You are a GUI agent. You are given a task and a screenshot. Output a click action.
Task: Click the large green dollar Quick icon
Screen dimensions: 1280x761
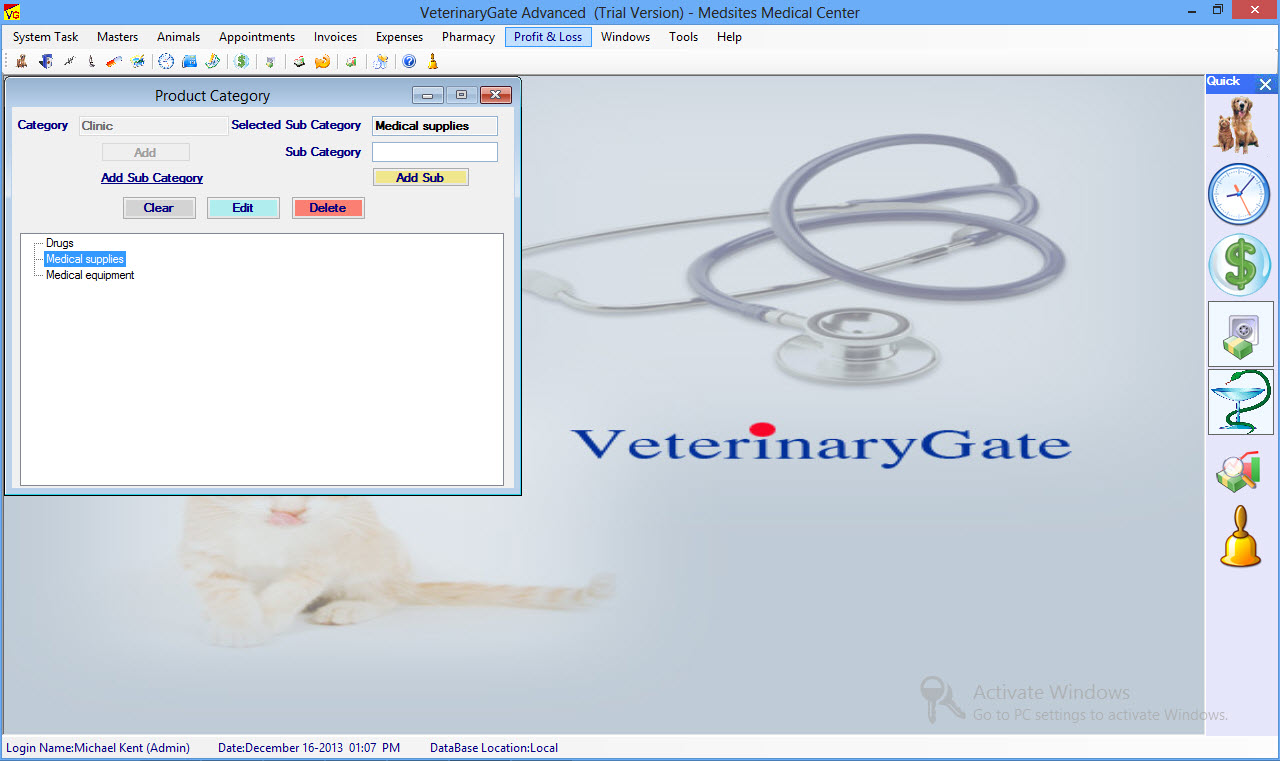click(1240, 264)
